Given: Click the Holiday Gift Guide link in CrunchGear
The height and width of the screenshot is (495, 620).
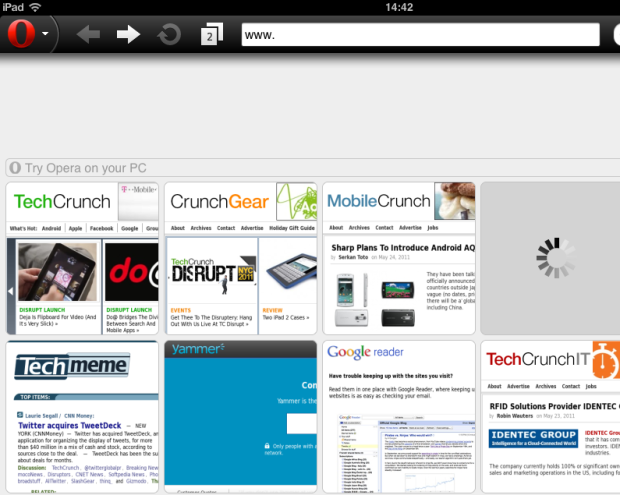Looking at the screenshot, I should click(292, 228).
